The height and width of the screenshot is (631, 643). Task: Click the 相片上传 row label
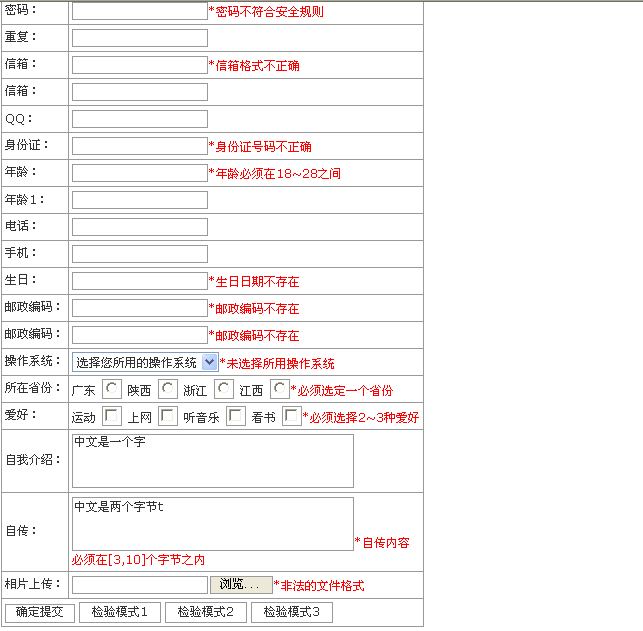point(33,583)
